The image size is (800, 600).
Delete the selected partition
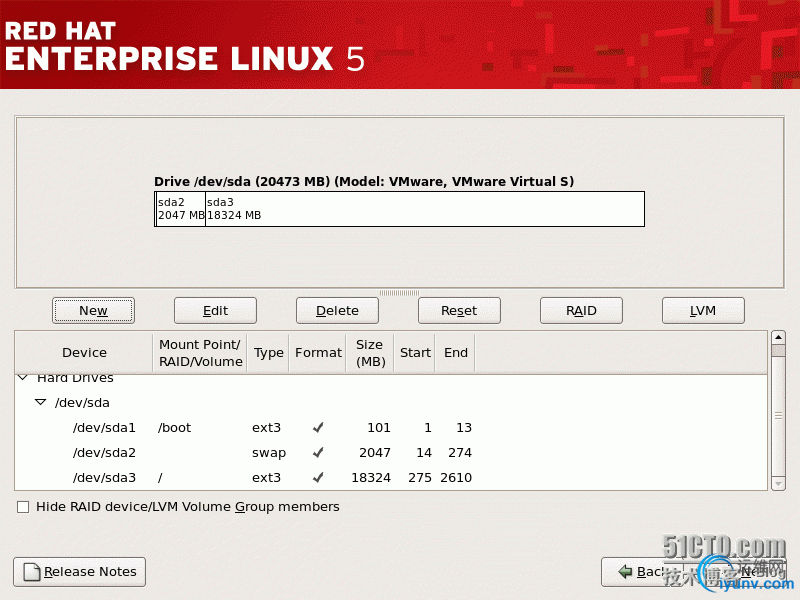pos(337,311)
